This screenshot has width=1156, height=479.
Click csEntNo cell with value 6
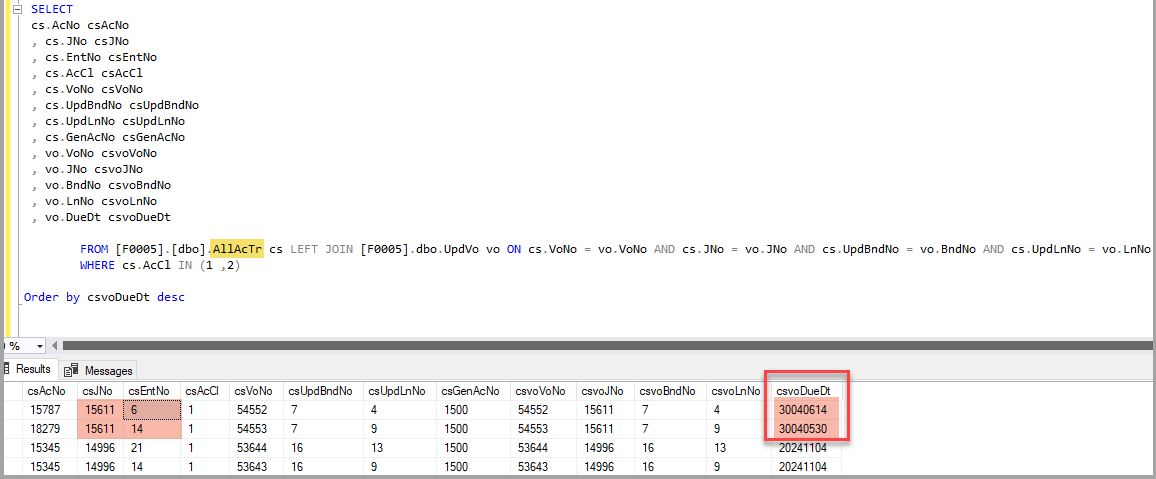(x=150, y=410)
